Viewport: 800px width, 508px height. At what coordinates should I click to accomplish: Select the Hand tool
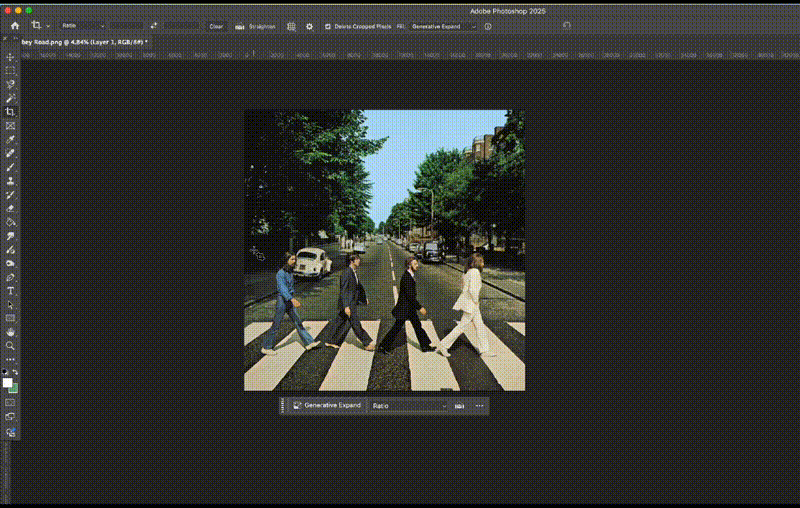point(11,332)
